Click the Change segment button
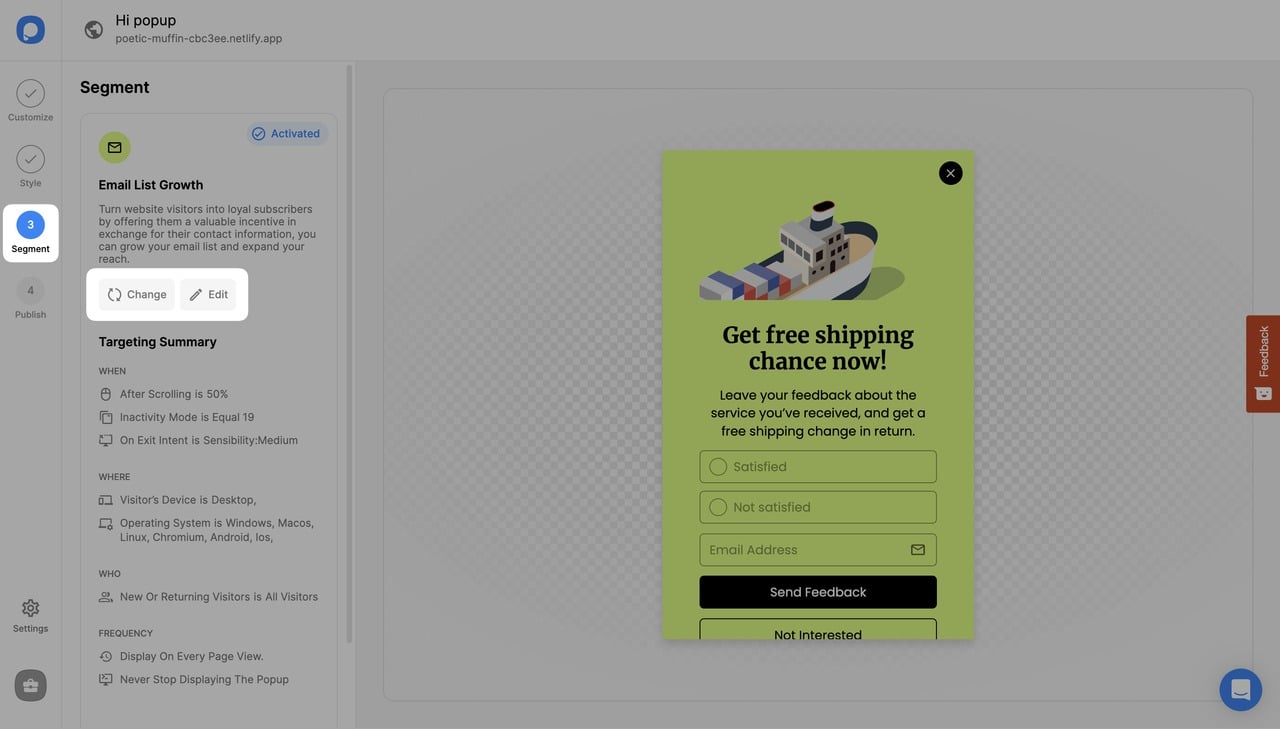1280x729 pixels. pyautogui.click(x=136, y=294)
